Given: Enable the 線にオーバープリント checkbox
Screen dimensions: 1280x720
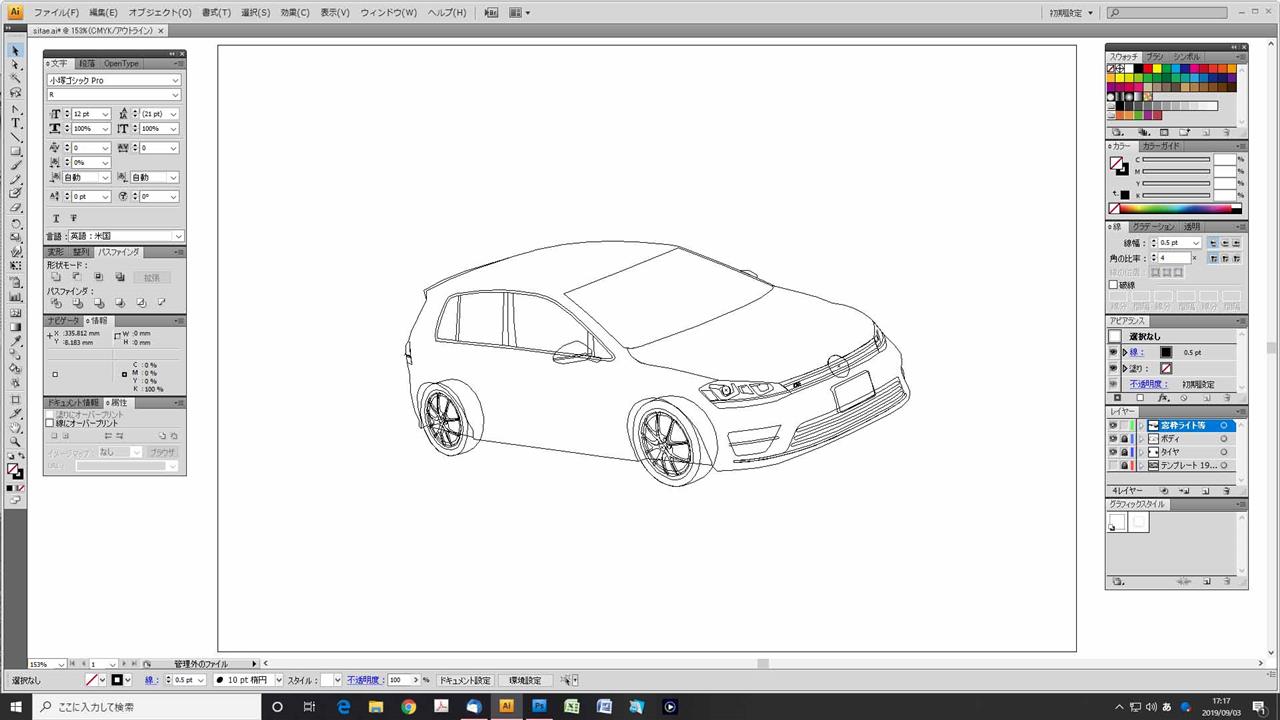Looking at the screenshot, I should (50, 423).
